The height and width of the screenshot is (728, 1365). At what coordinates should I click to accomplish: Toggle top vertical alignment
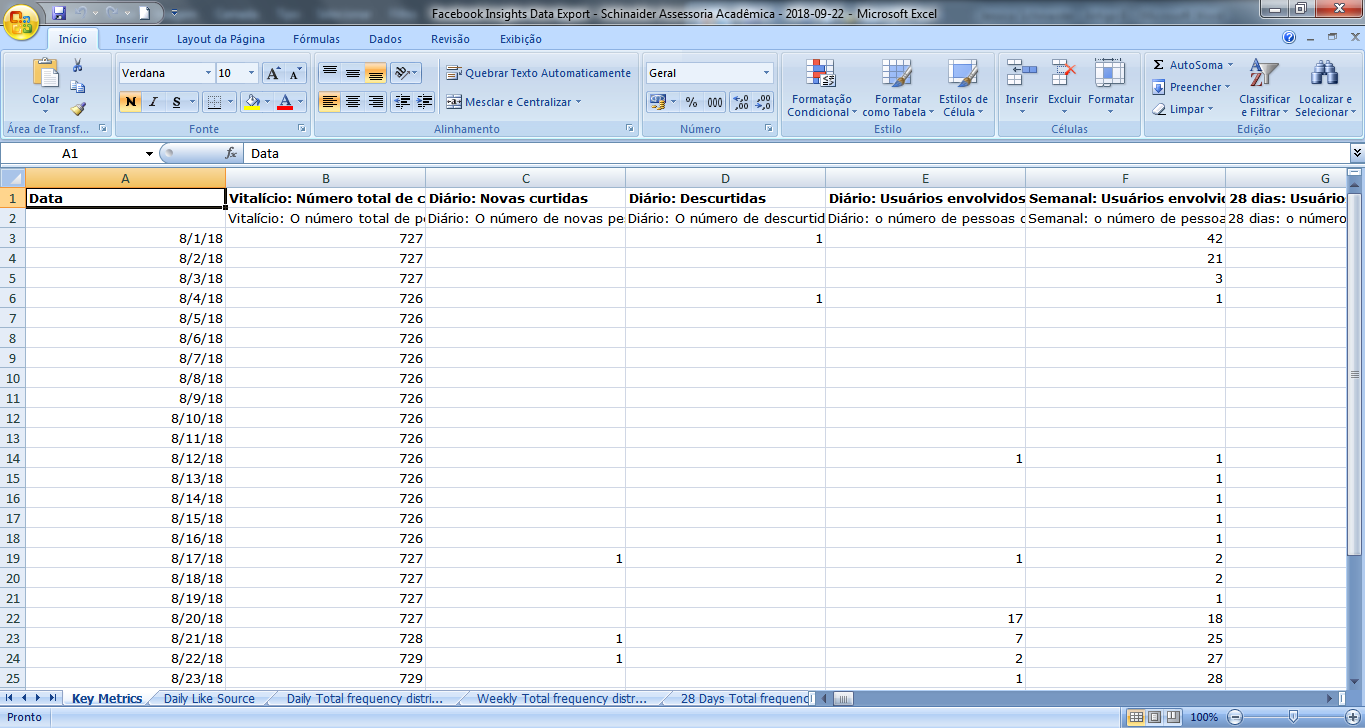pyautogui.click(x=329, y=73)
